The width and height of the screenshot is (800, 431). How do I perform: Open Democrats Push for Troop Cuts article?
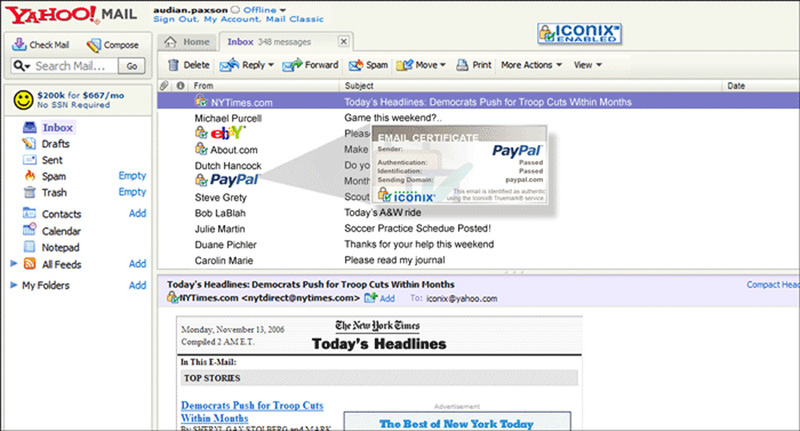[x=252, y=412]
